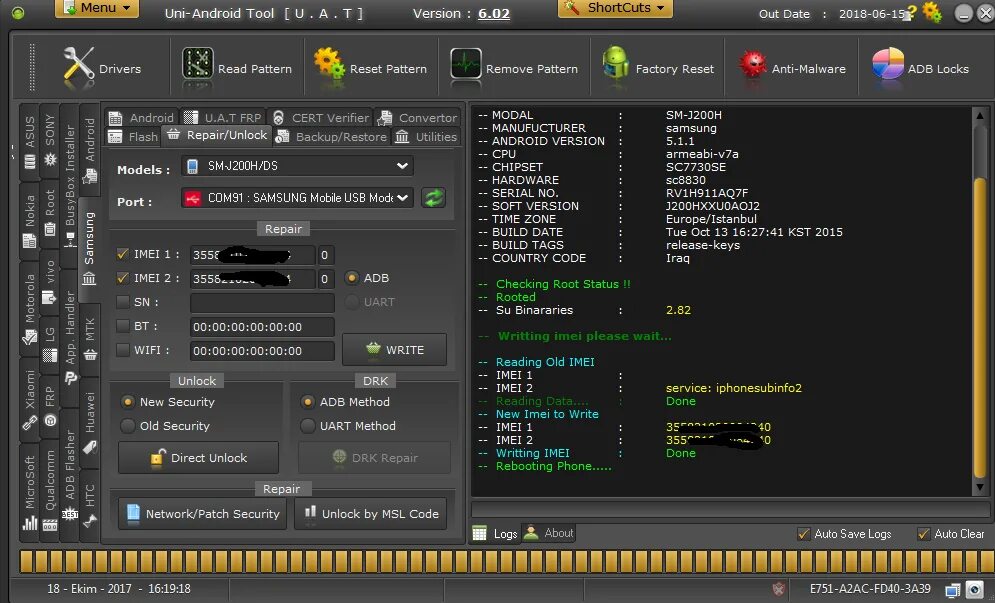Image resolution: width=995 pixels, height=603 pixels.
Task: Select ADB Method for DRK
Action: pos(308,402)
